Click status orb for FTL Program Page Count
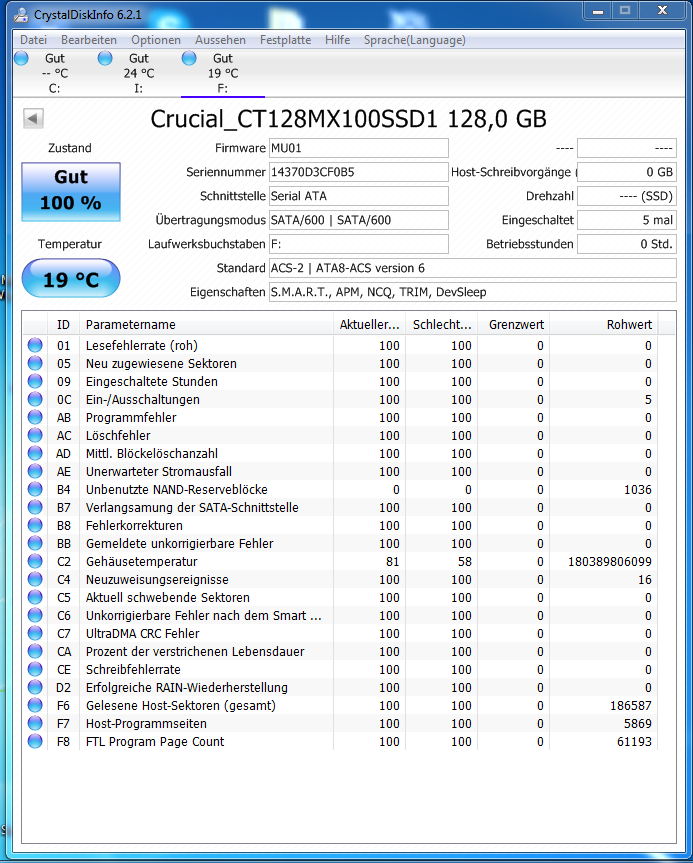 coord(35,741)
